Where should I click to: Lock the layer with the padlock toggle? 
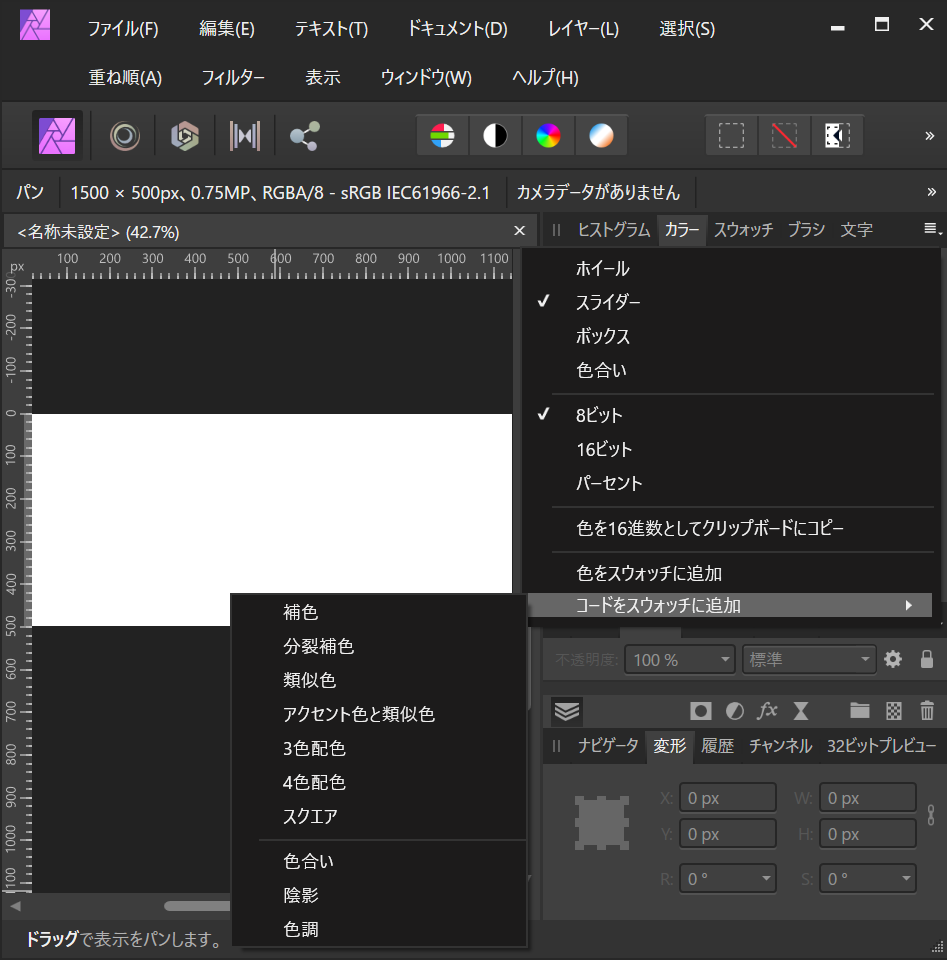pyautogui.click(x=926, y=659)
